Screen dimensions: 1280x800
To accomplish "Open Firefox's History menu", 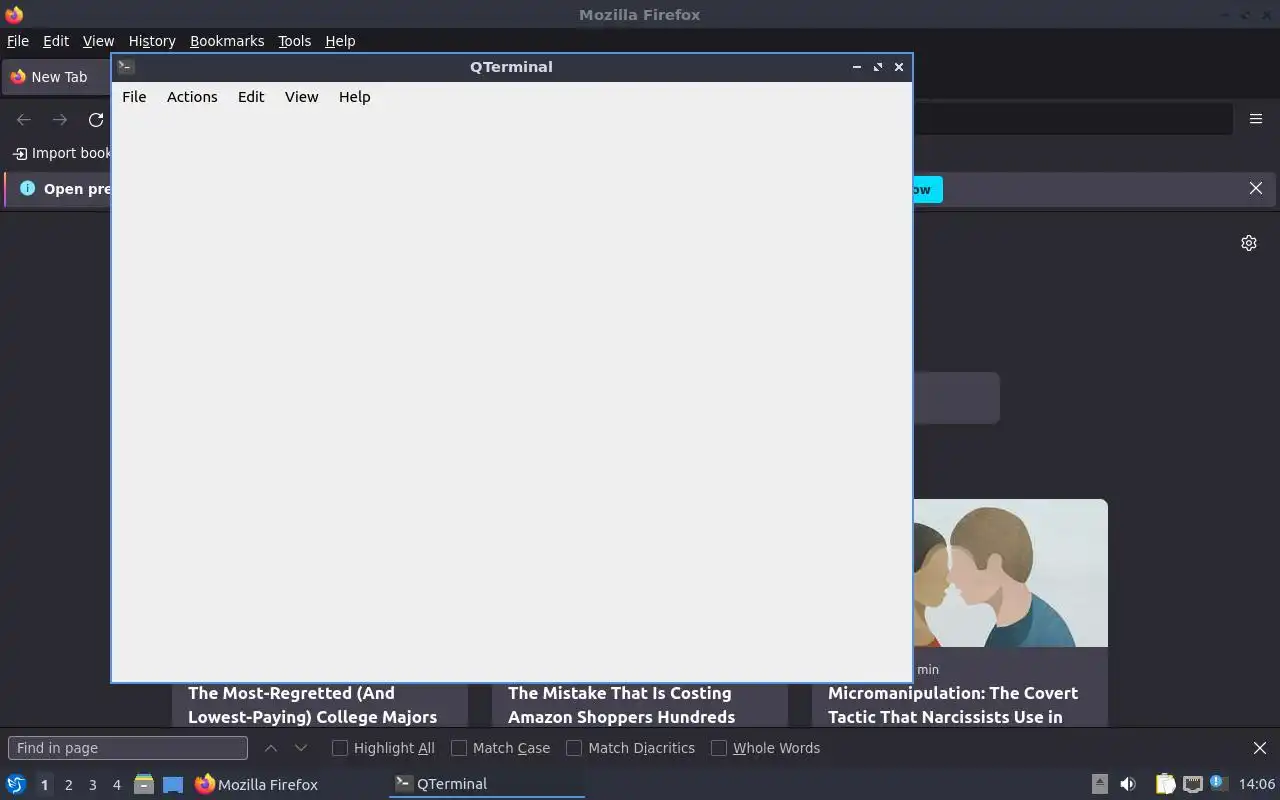I will pos(152,41).
